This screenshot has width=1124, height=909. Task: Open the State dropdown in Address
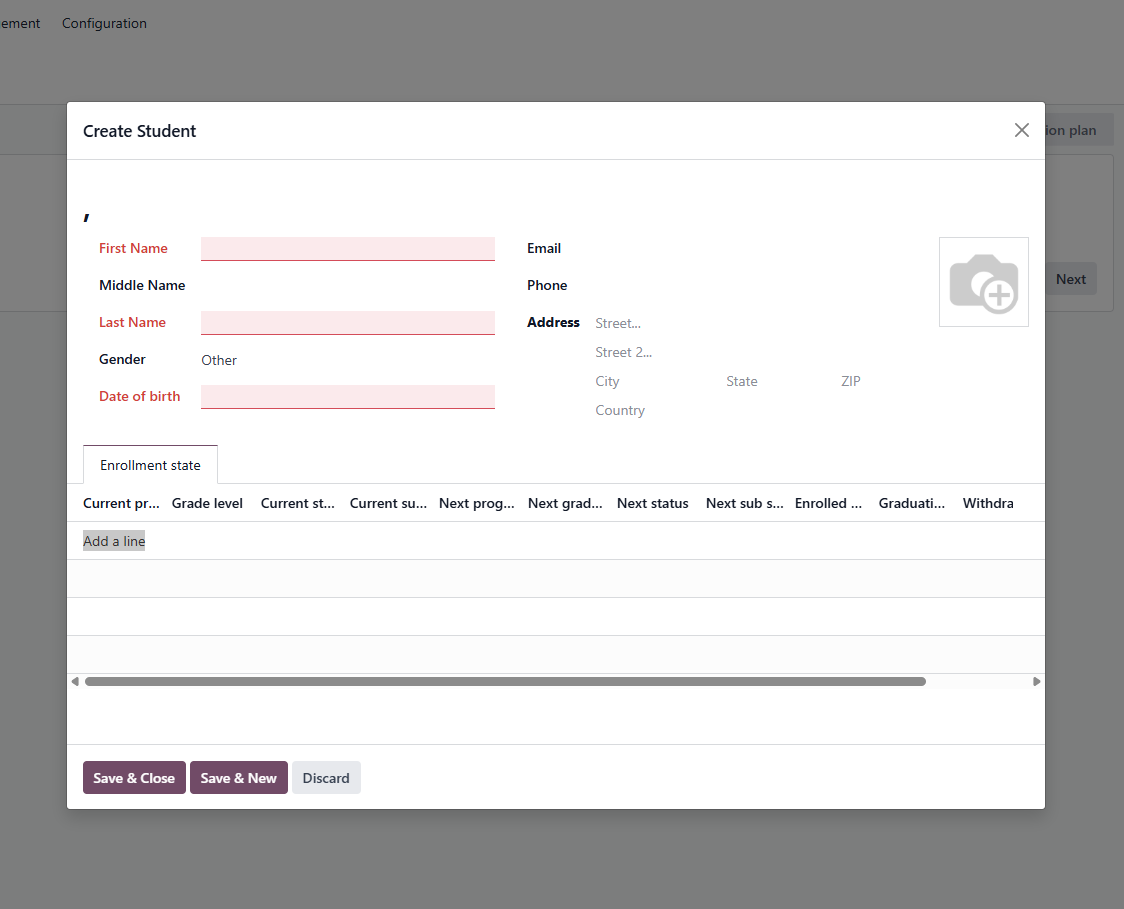tap(776, 381)
